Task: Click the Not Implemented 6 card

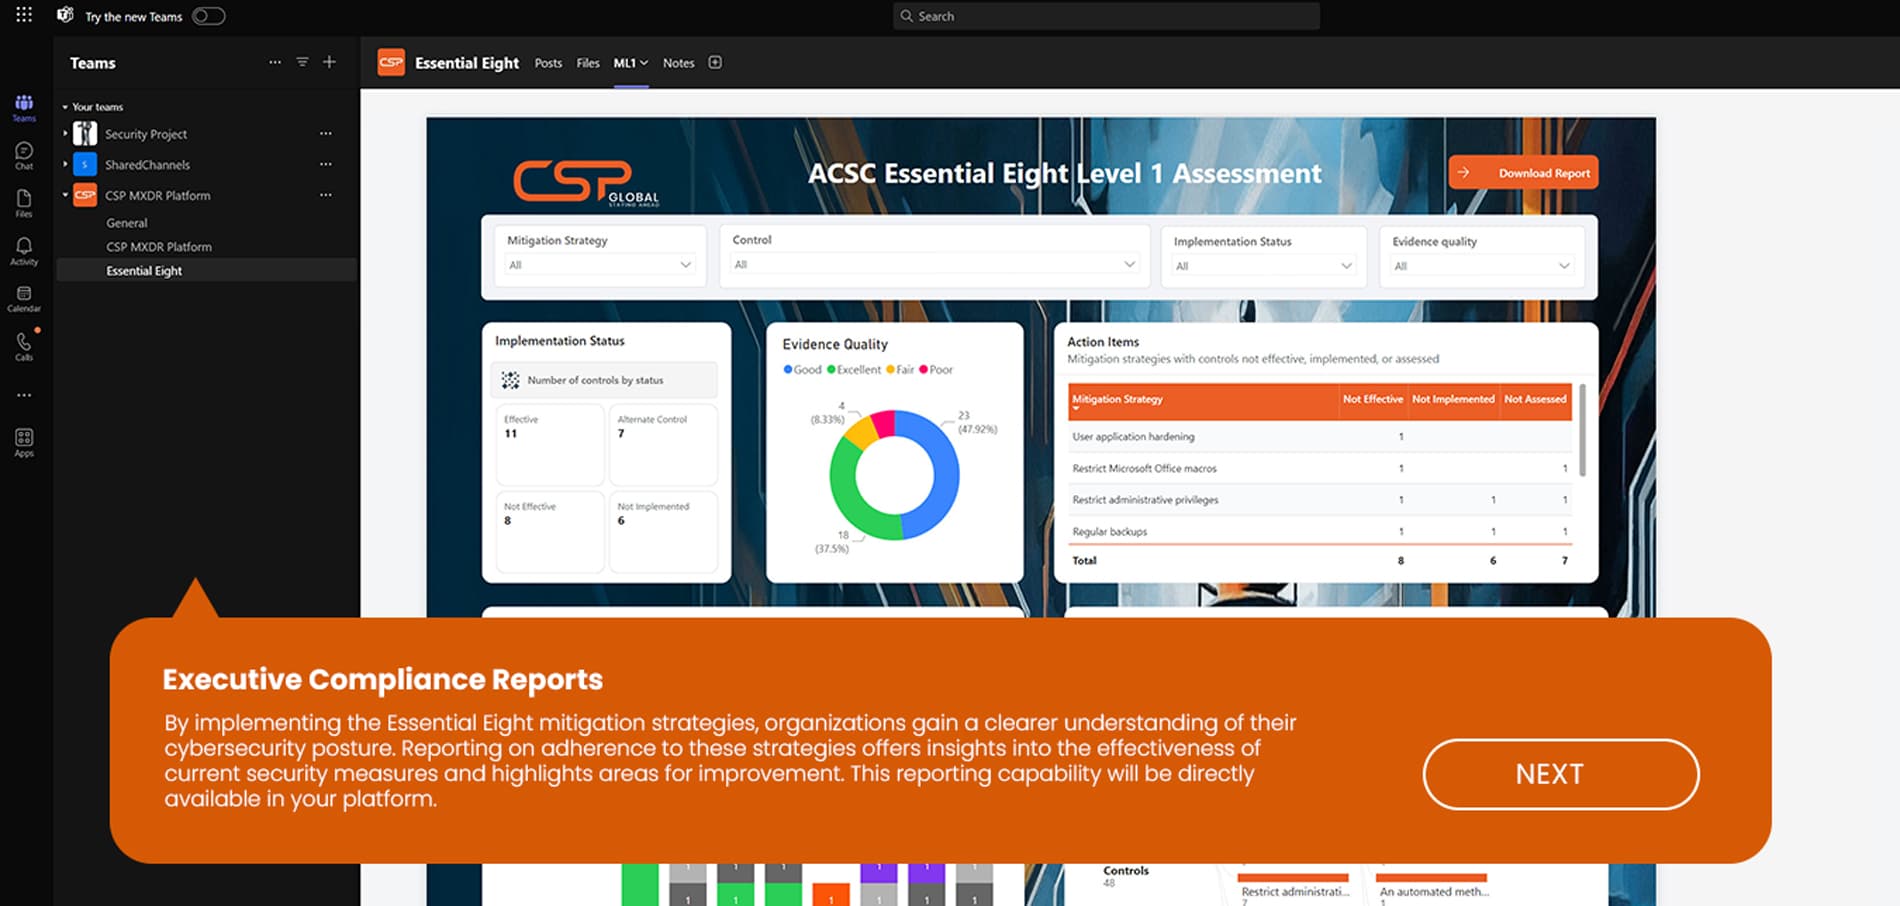Action: pos(664,531)
